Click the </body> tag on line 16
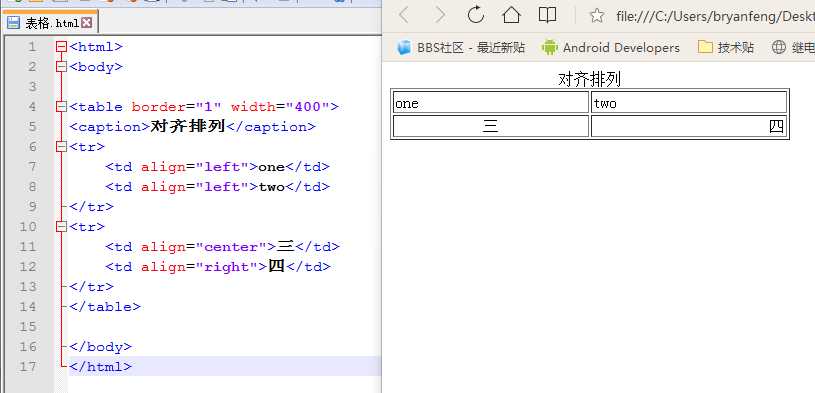Image resolution: width=815 pixels, height=393 pixels. tap(100, 347)
